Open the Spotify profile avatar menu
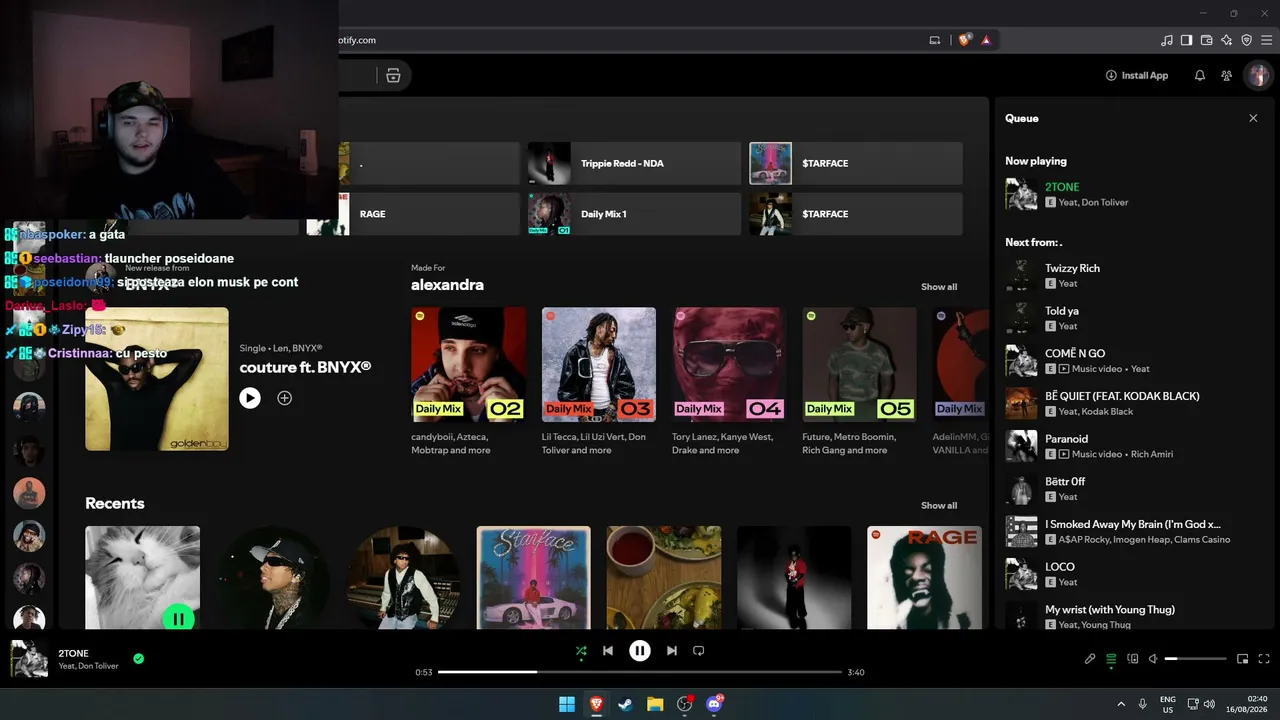Image resolution: width=1280 pixels, height=720 pixels. tap(1258, 75)
